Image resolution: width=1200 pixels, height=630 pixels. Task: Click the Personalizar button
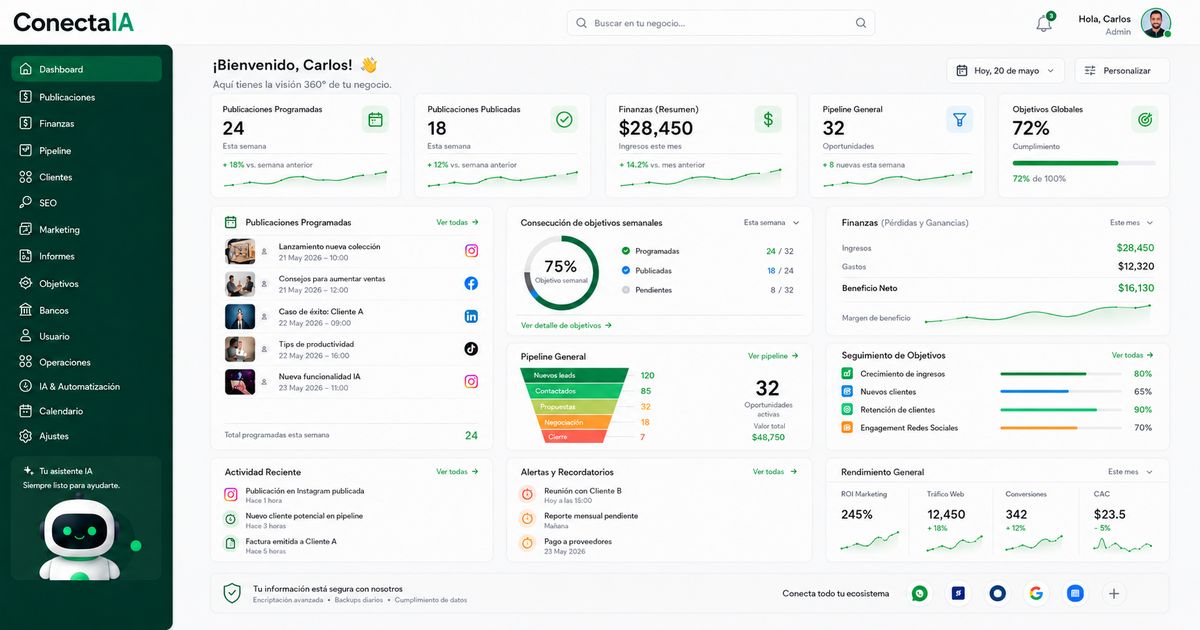1122,71
